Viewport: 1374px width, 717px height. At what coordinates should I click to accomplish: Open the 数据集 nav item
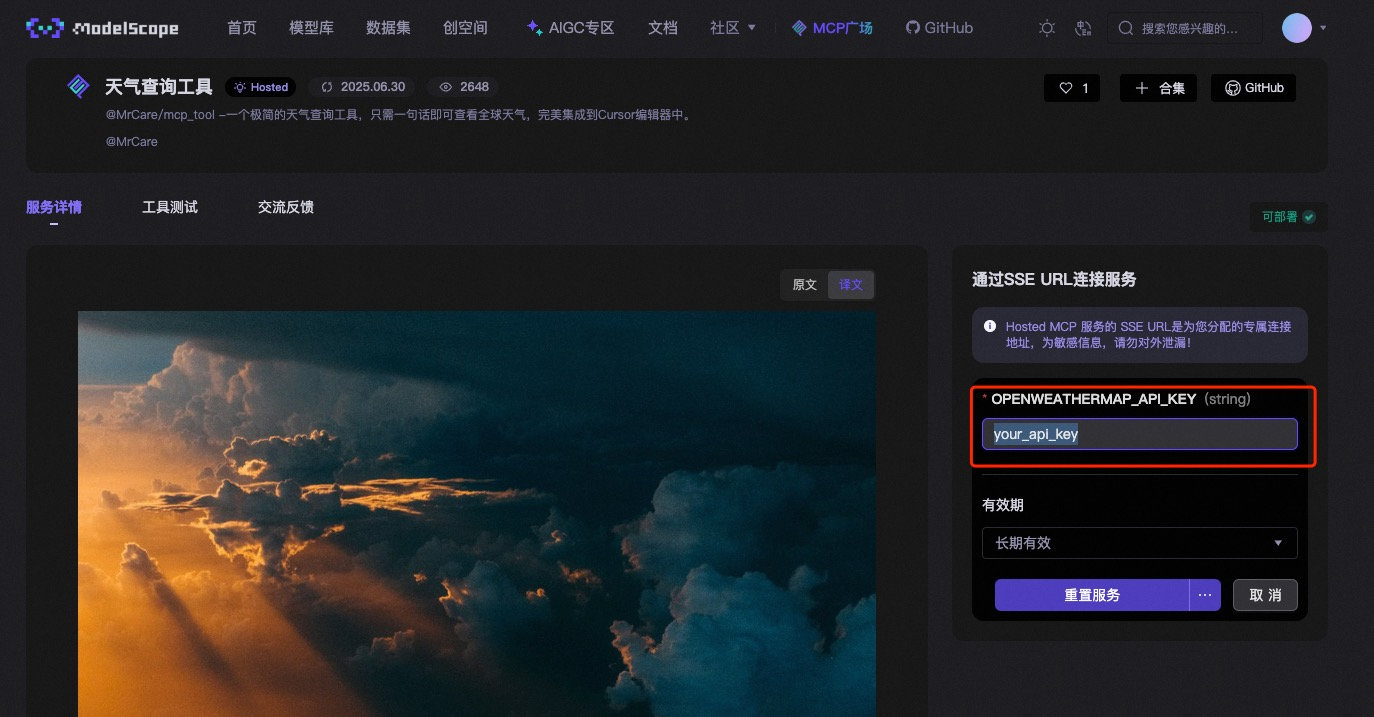(x=388, y=28)
